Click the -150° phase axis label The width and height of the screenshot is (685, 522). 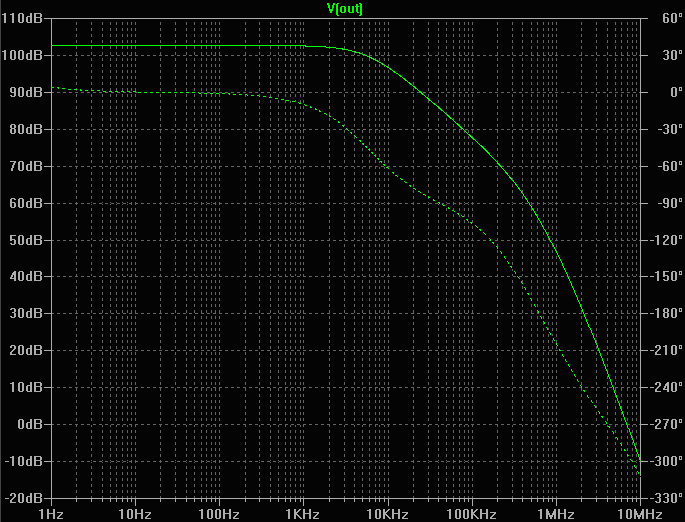point(665,276)
